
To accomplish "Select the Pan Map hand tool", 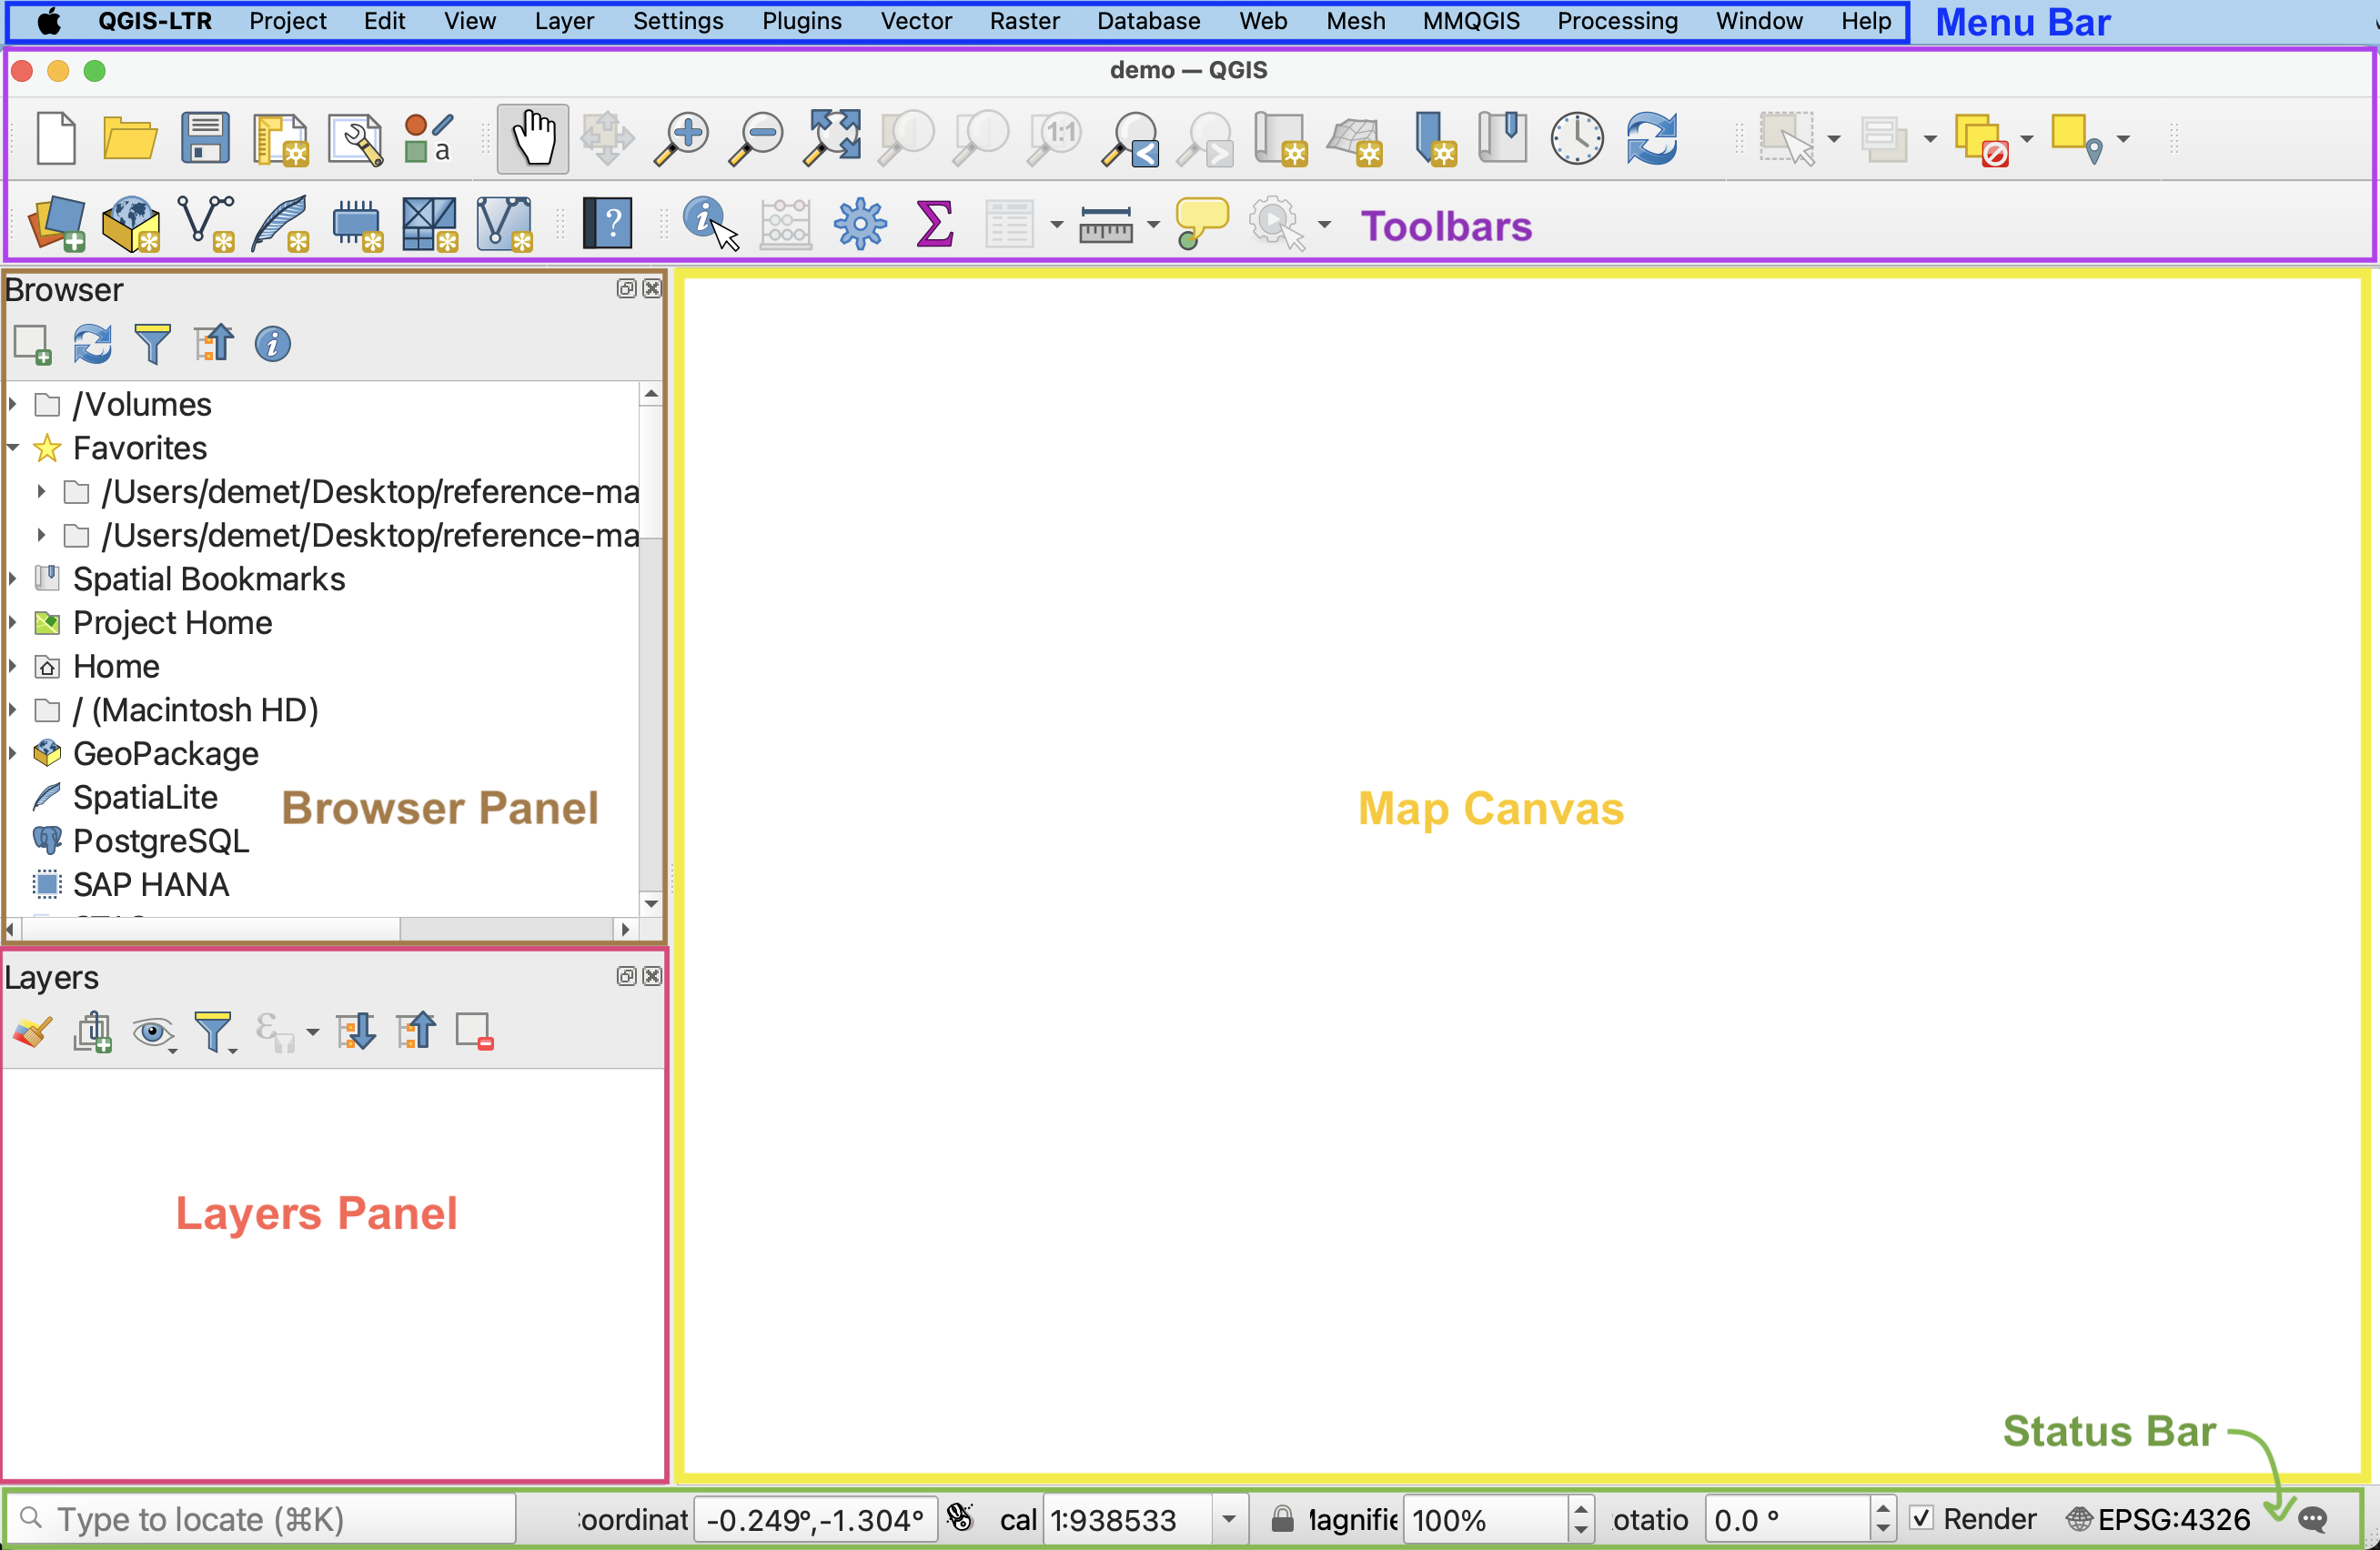I will tap(533, 138).
